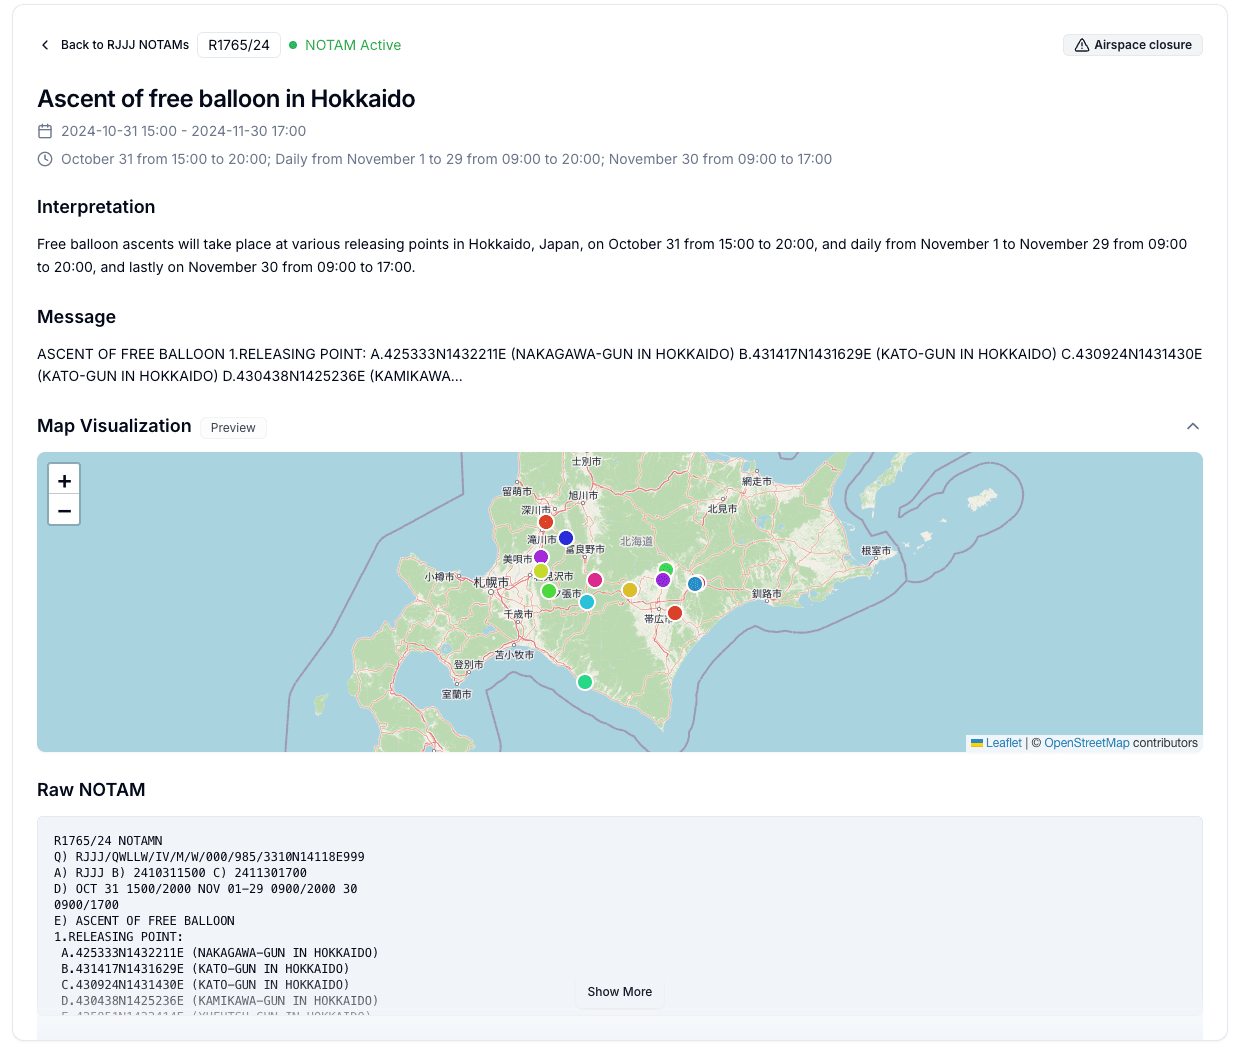Click the Back to RJJJ NOTAMs link
1233x1046 pixels.
[124, 45]
